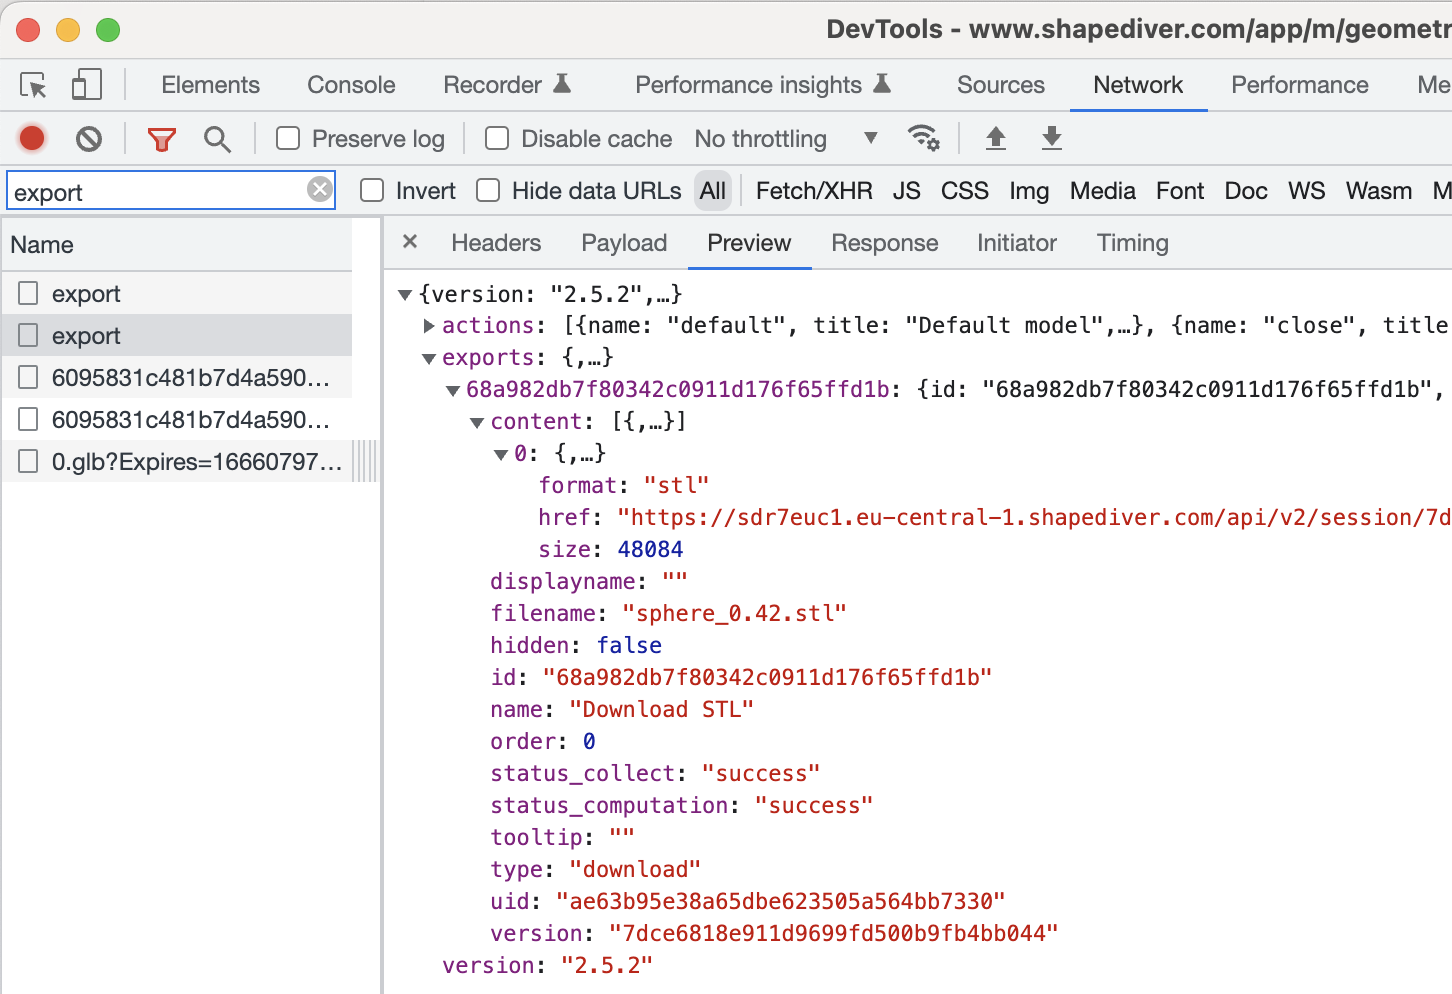Click the import HAR upload arrow

995,138
